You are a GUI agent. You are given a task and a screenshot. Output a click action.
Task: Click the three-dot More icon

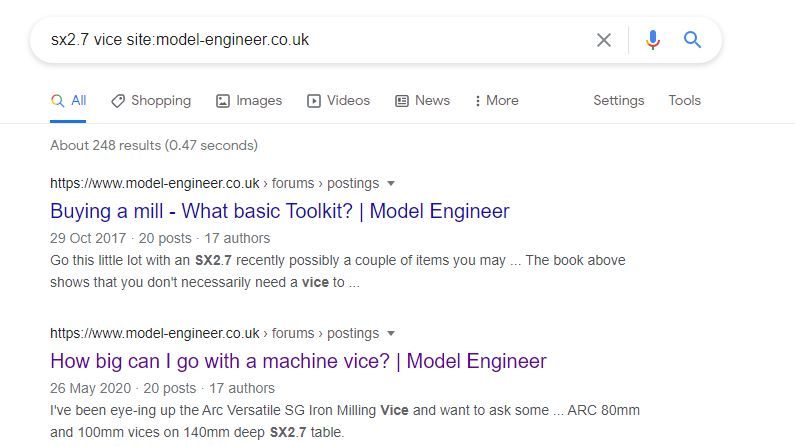pyautogui.click(x=477, y=101)
